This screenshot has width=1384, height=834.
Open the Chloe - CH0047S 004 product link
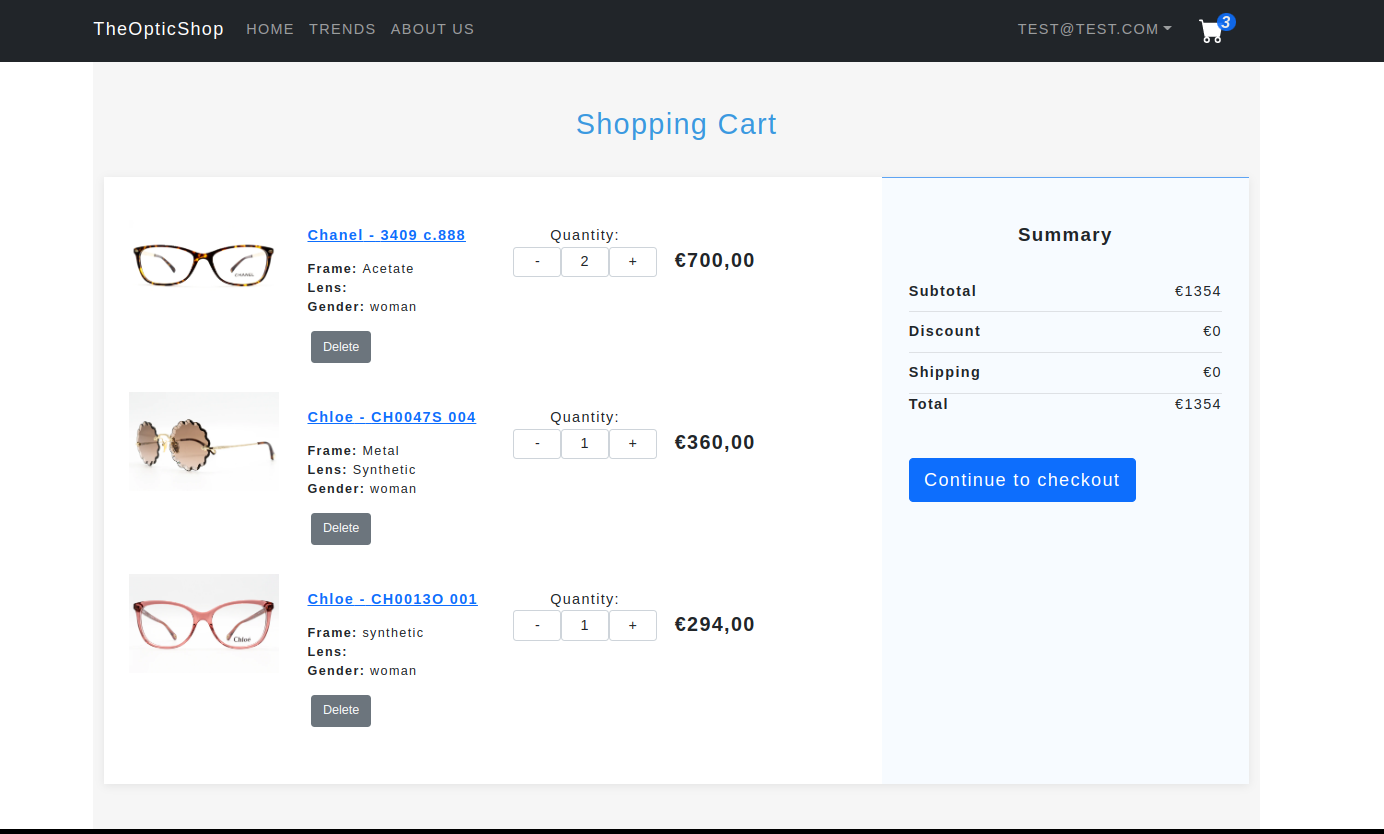point(391,417)
